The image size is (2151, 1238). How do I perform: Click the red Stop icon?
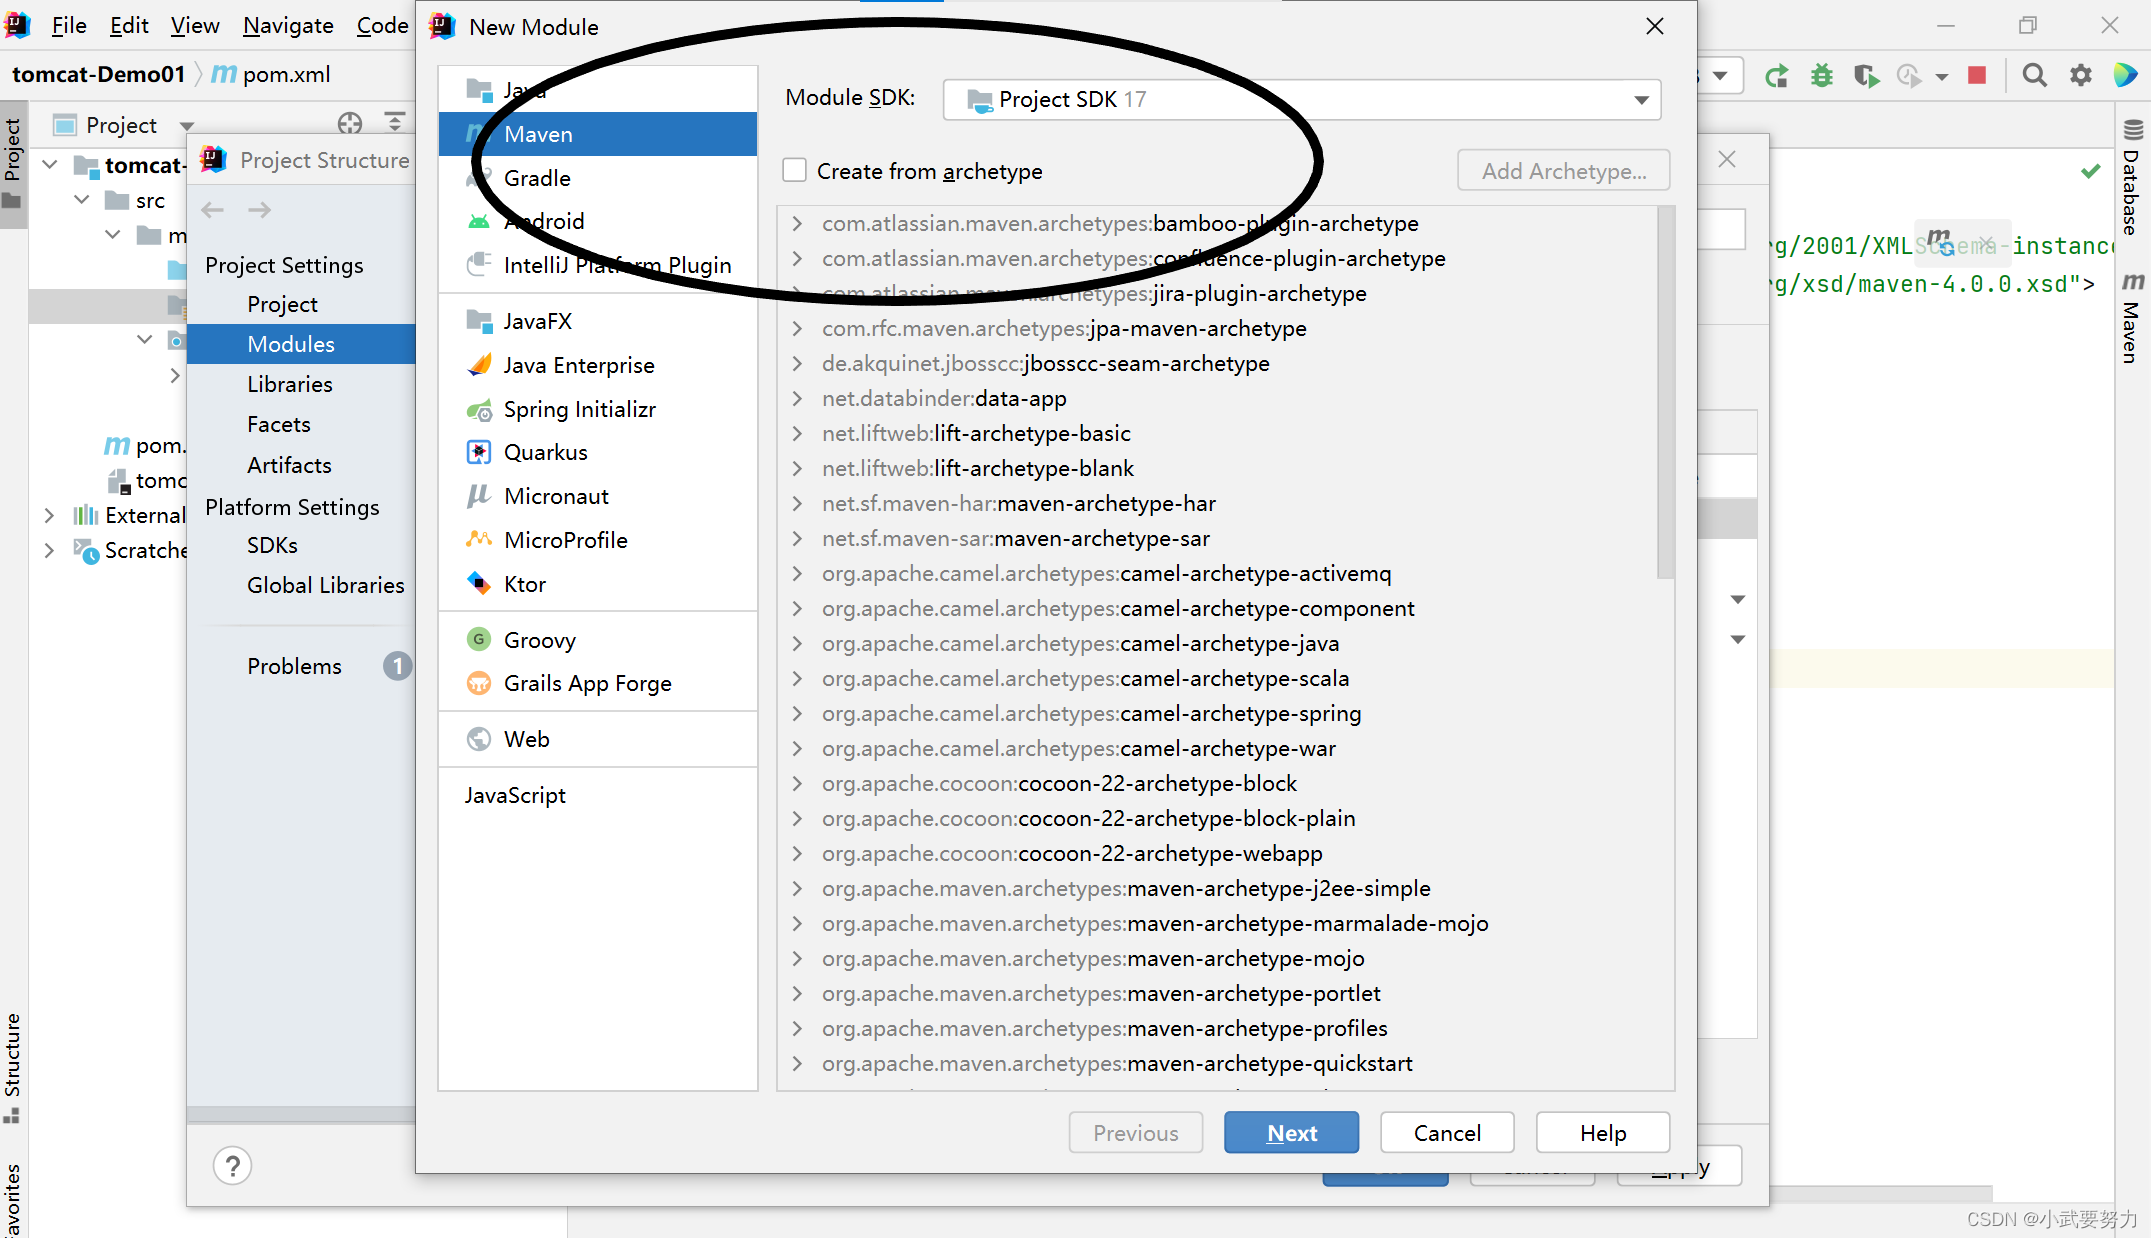pyautogui.click(x=1977, y=76)
